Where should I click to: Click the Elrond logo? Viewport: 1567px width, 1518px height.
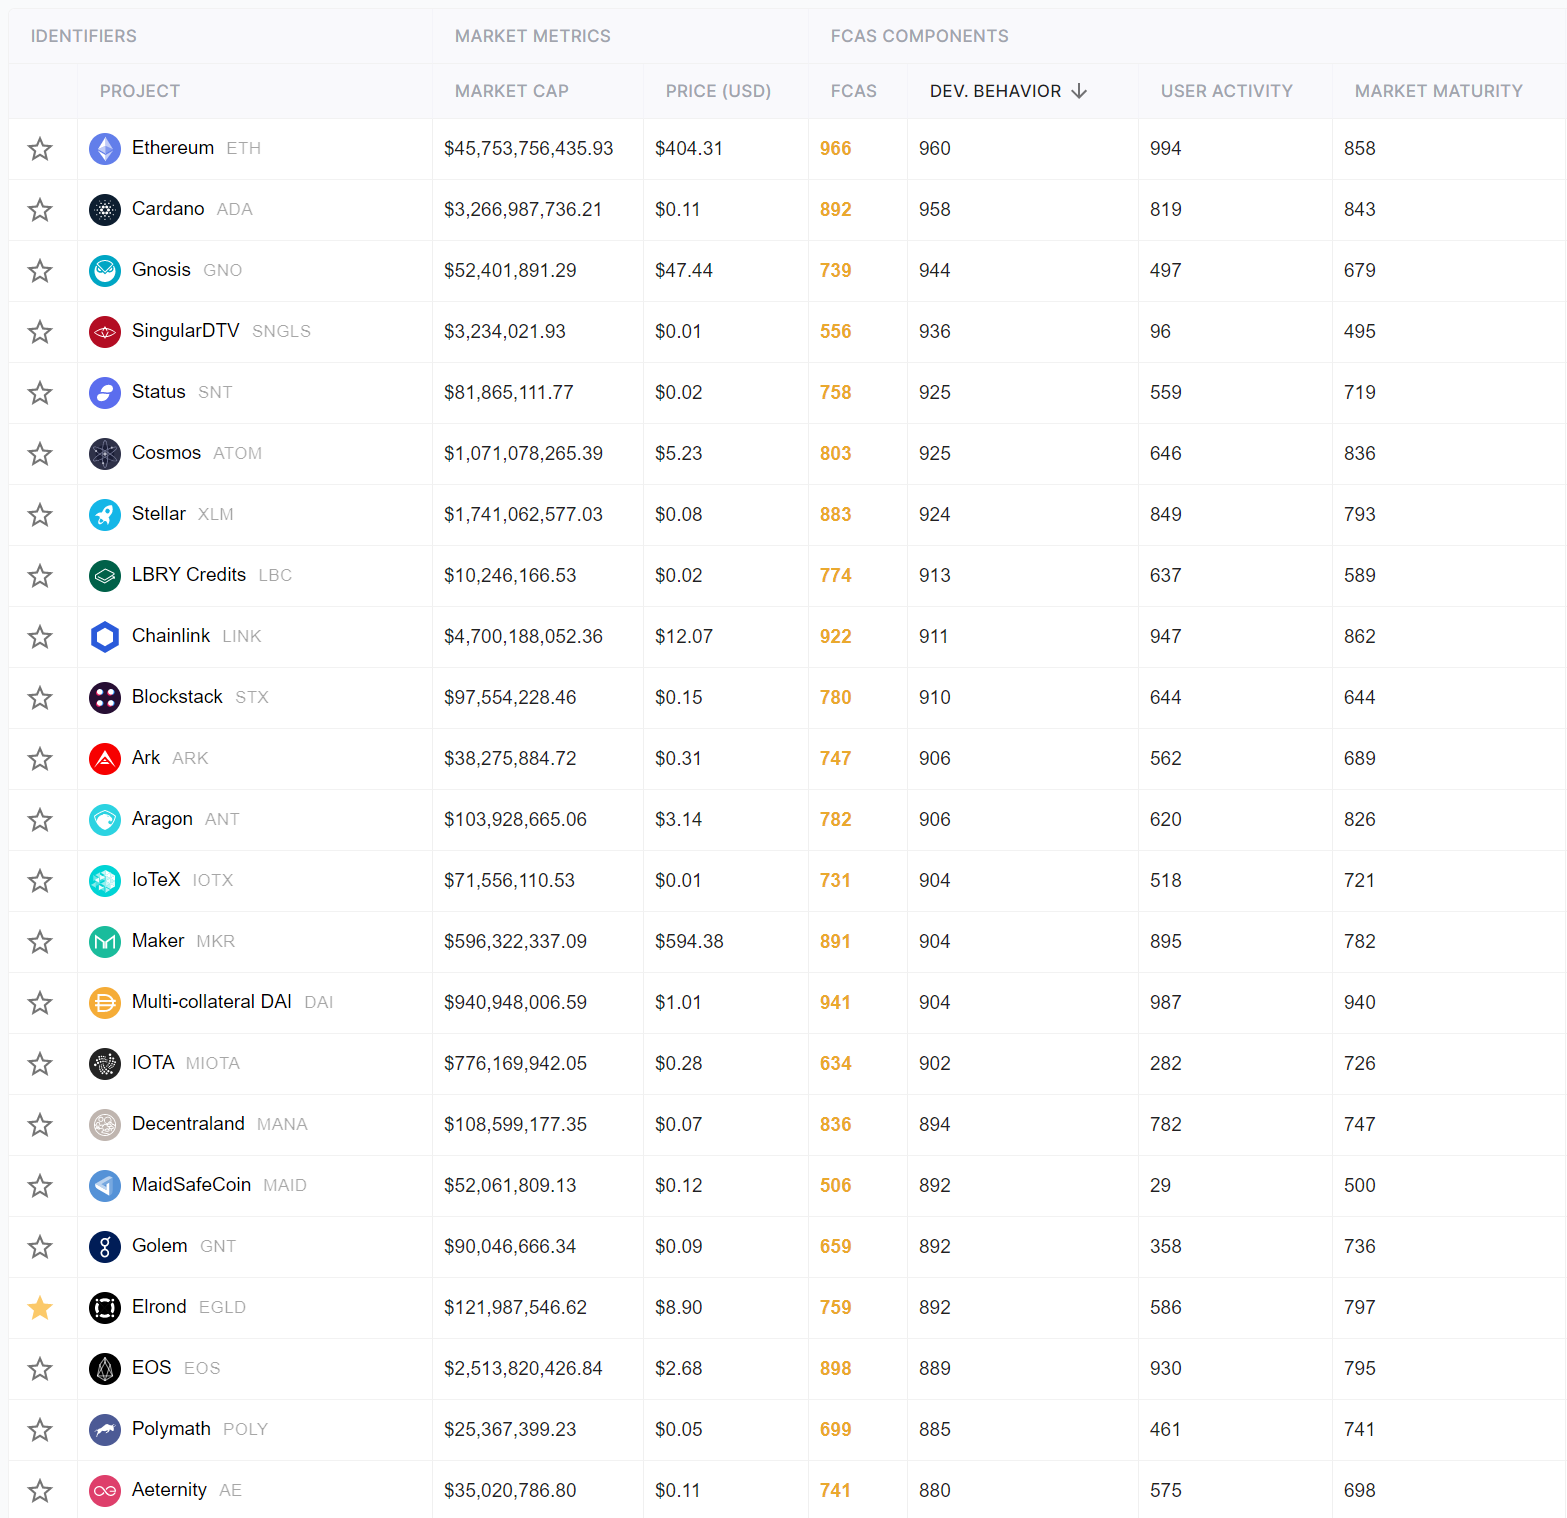click(x=105, y=1308)
